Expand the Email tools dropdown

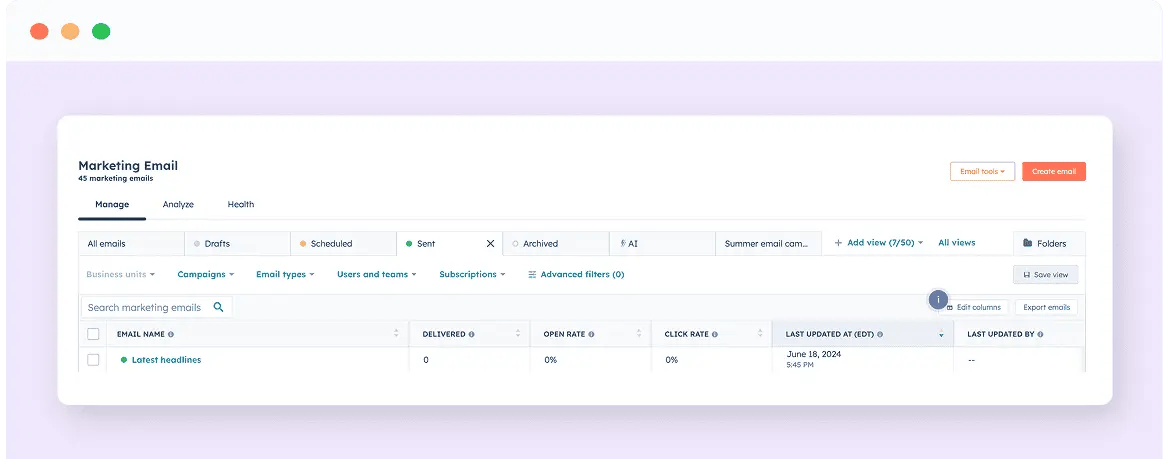pyautogui.click(x=983, y=171)
